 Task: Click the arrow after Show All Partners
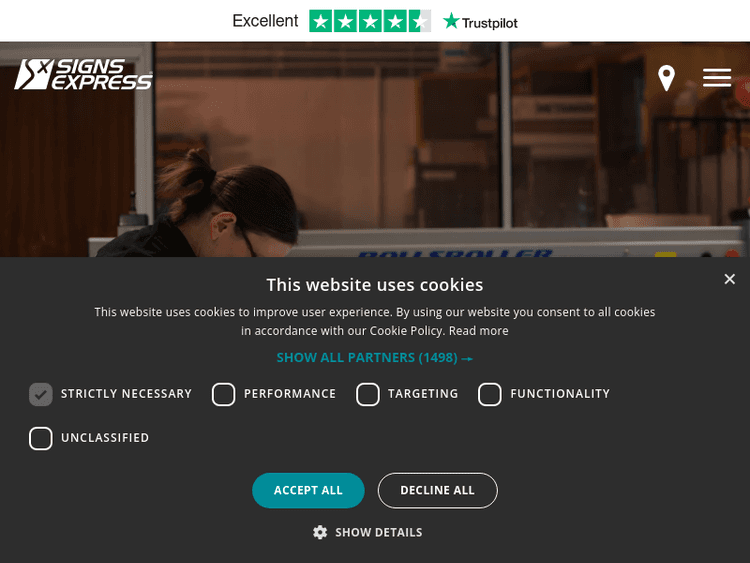tap(467, 358)
